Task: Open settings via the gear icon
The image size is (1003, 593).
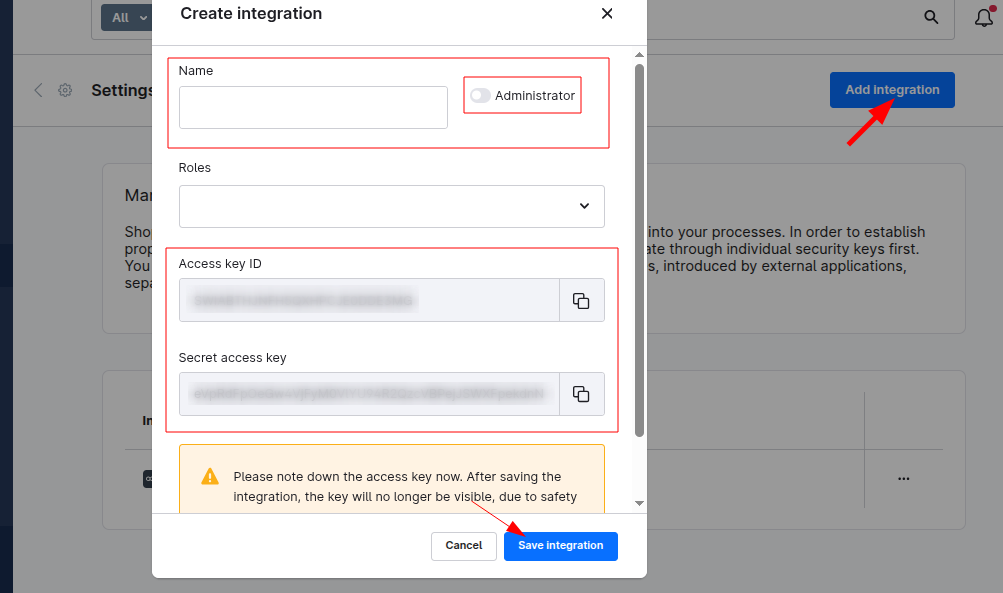Action: [65, 90]
